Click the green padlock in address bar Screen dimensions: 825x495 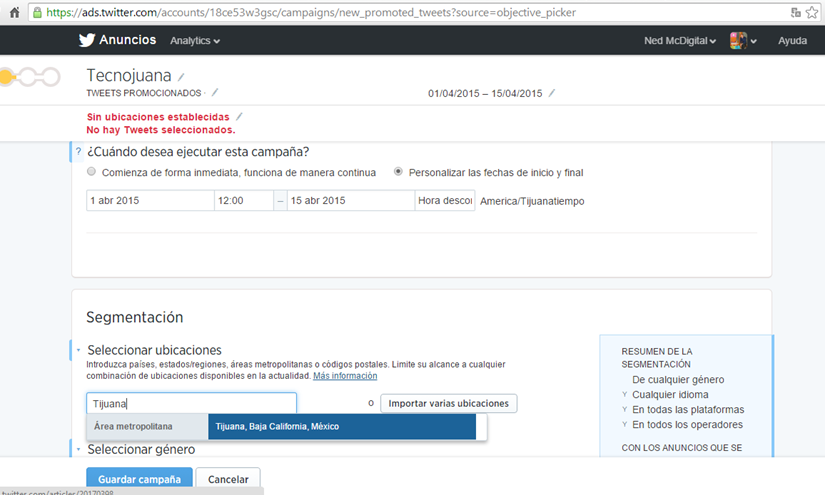37,12
